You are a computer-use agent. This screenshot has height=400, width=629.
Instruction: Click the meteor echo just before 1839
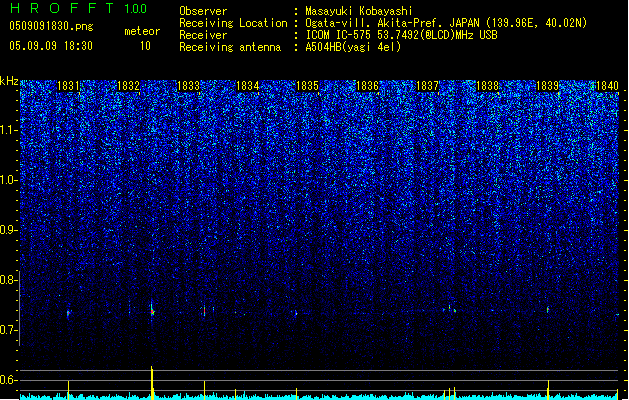[x=548, y=310]
